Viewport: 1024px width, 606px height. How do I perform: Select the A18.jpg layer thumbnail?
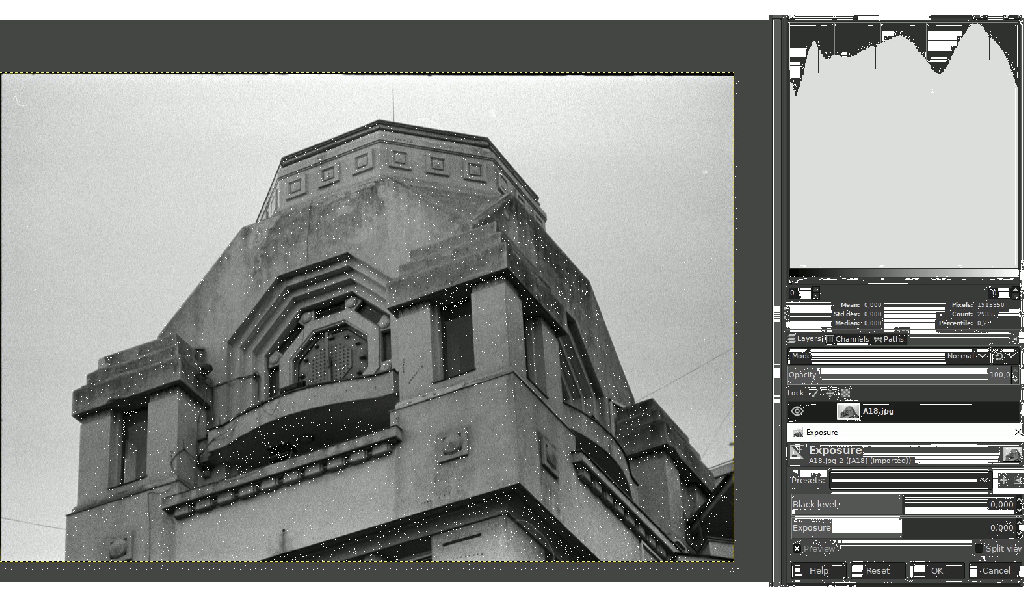(848, 411)
